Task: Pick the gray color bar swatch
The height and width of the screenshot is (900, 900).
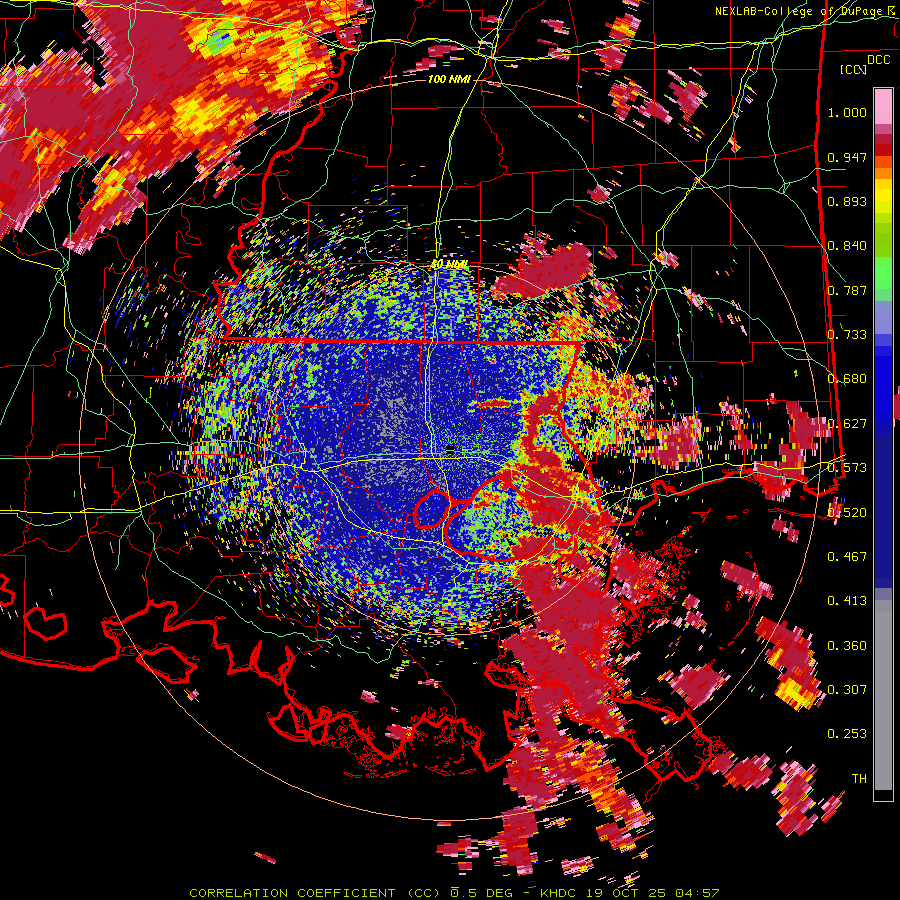Action: click(x=883, y=695)
